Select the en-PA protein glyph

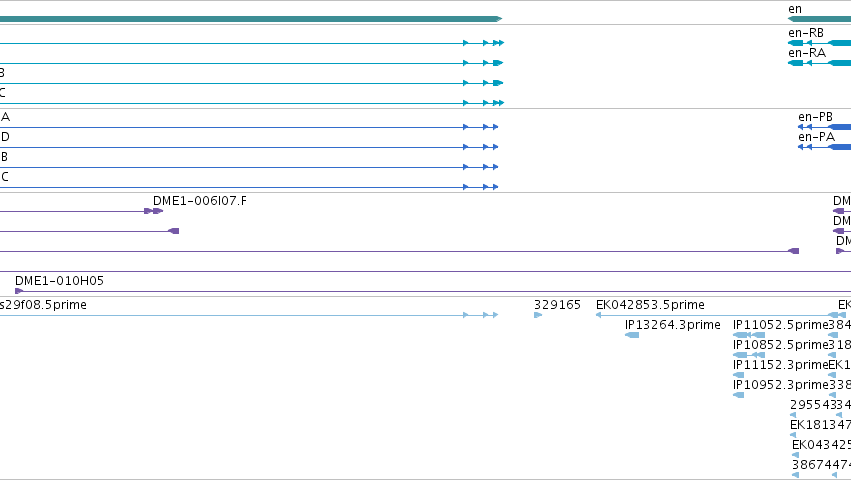coord(824,147)
